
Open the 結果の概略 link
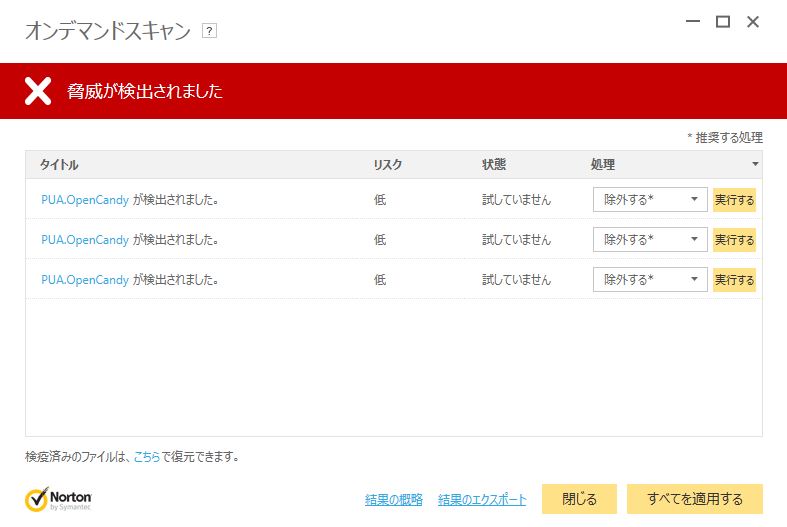pyautogui.click(x=394, y=499)
